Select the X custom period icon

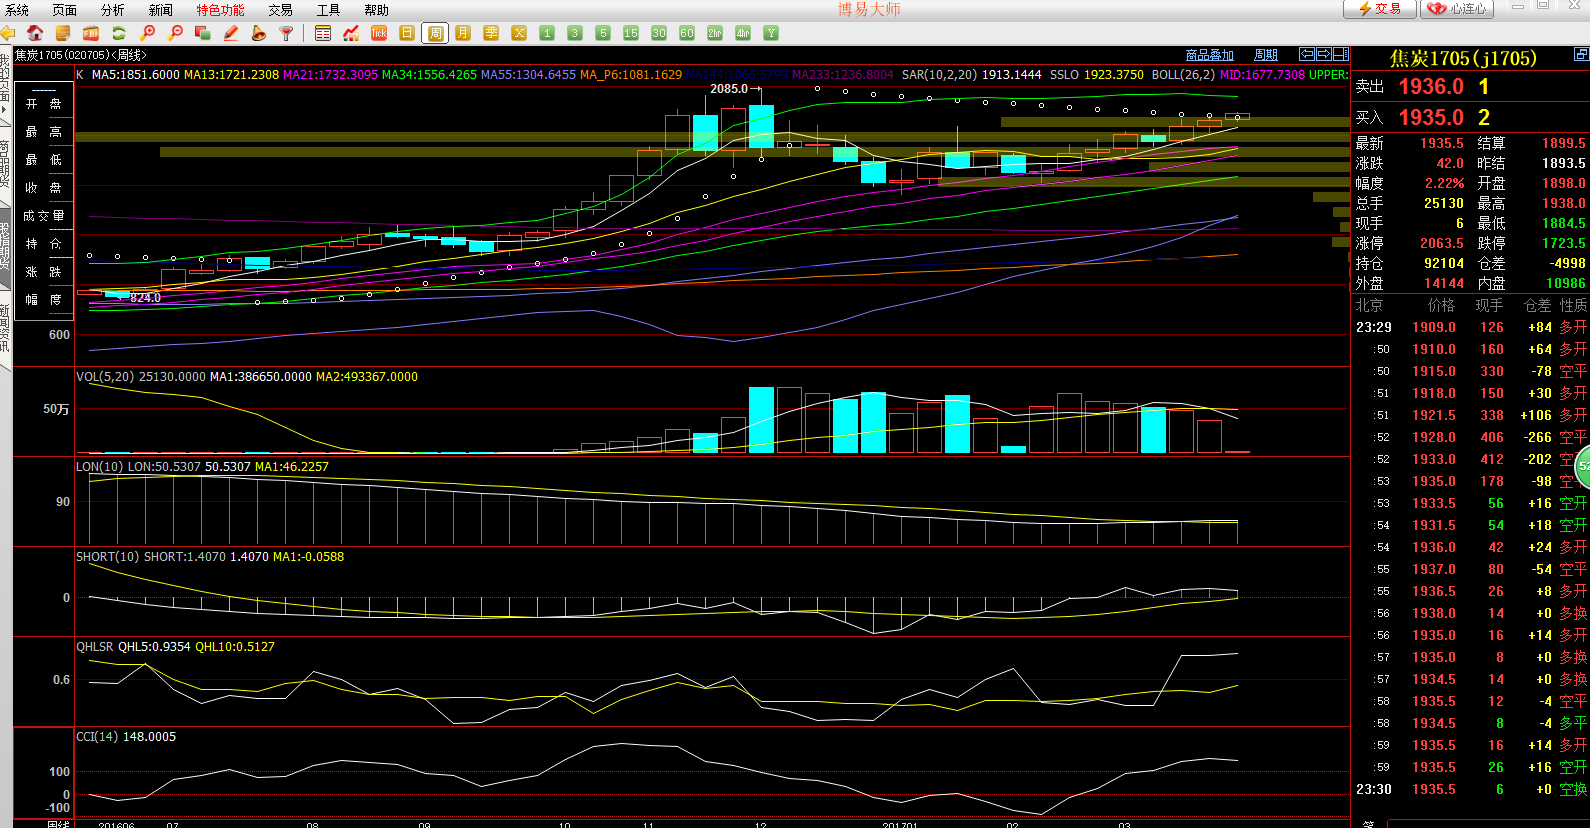coord(519,33)
